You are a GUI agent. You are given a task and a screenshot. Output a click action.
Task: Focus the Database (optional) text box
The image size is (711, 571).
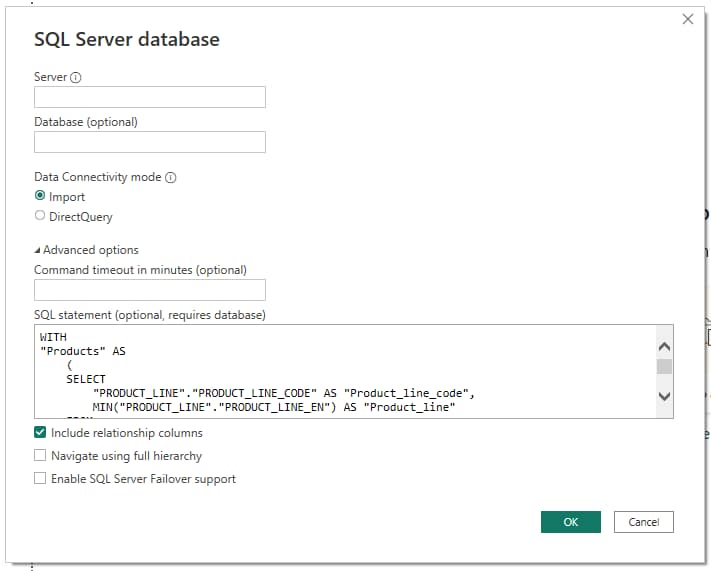pyautogui.click(x=150, y=142)
